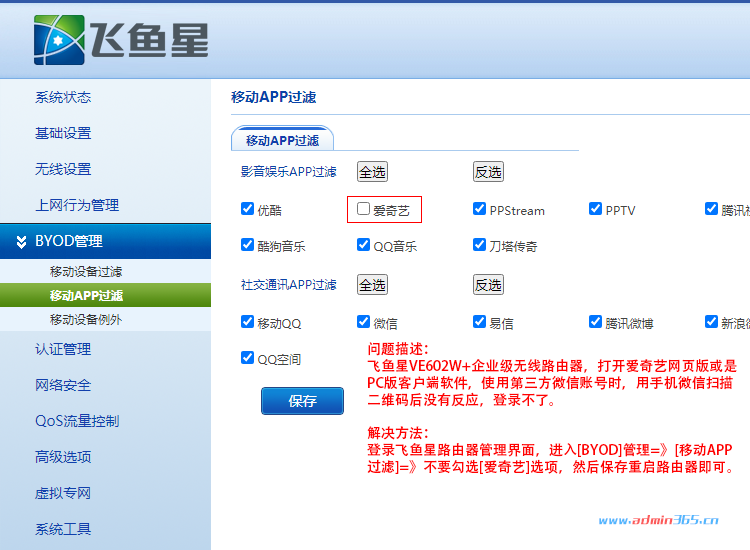Uncheck the 优酷 checkbox
Screen dimensions: 750x550
pos(247,209)
